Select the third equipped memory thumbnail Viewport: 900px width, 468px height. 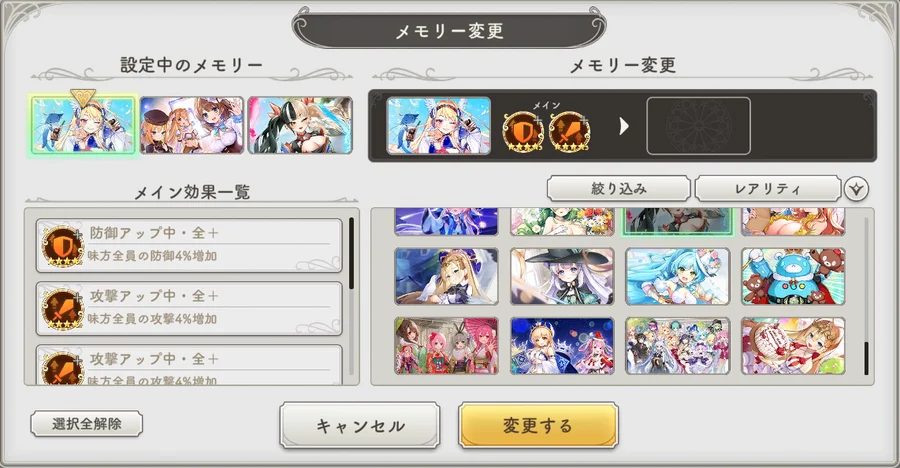coord(300,125)
